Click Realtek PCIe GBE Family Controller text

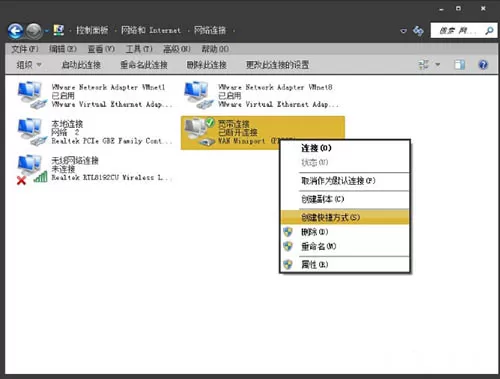coord(112,141)
